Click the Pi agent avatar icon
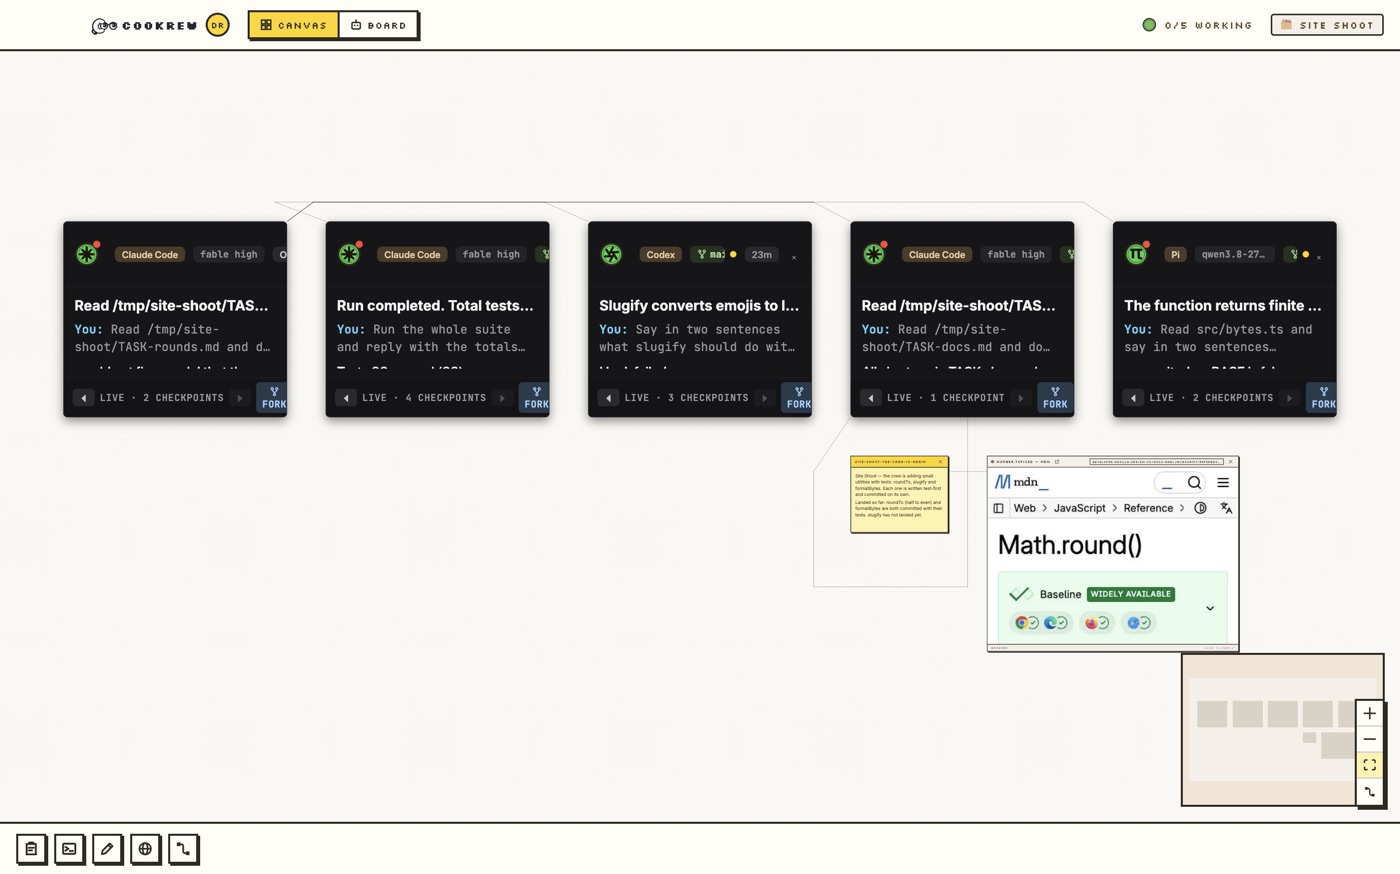Screen dimensions: 1400x874 (1136, 254)
